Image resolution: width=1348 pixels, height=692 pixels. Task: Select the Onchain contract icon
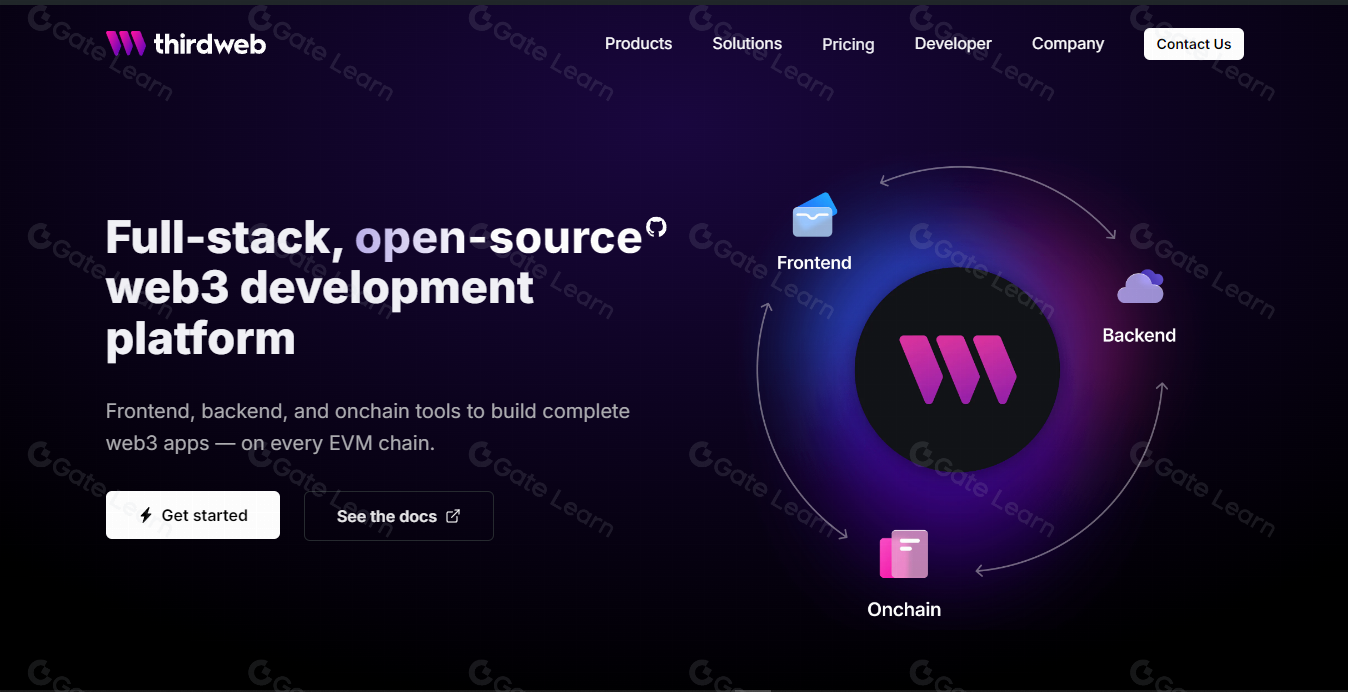904,554
